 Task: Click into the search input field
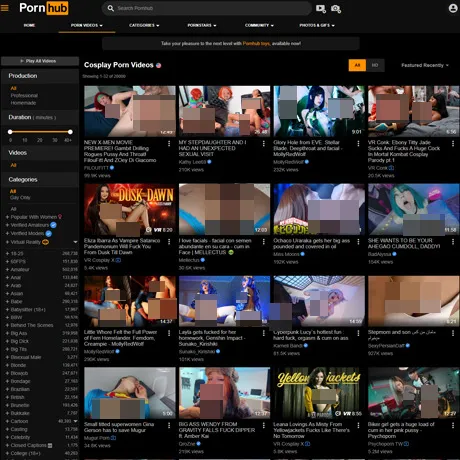click(x=212, y=8)
